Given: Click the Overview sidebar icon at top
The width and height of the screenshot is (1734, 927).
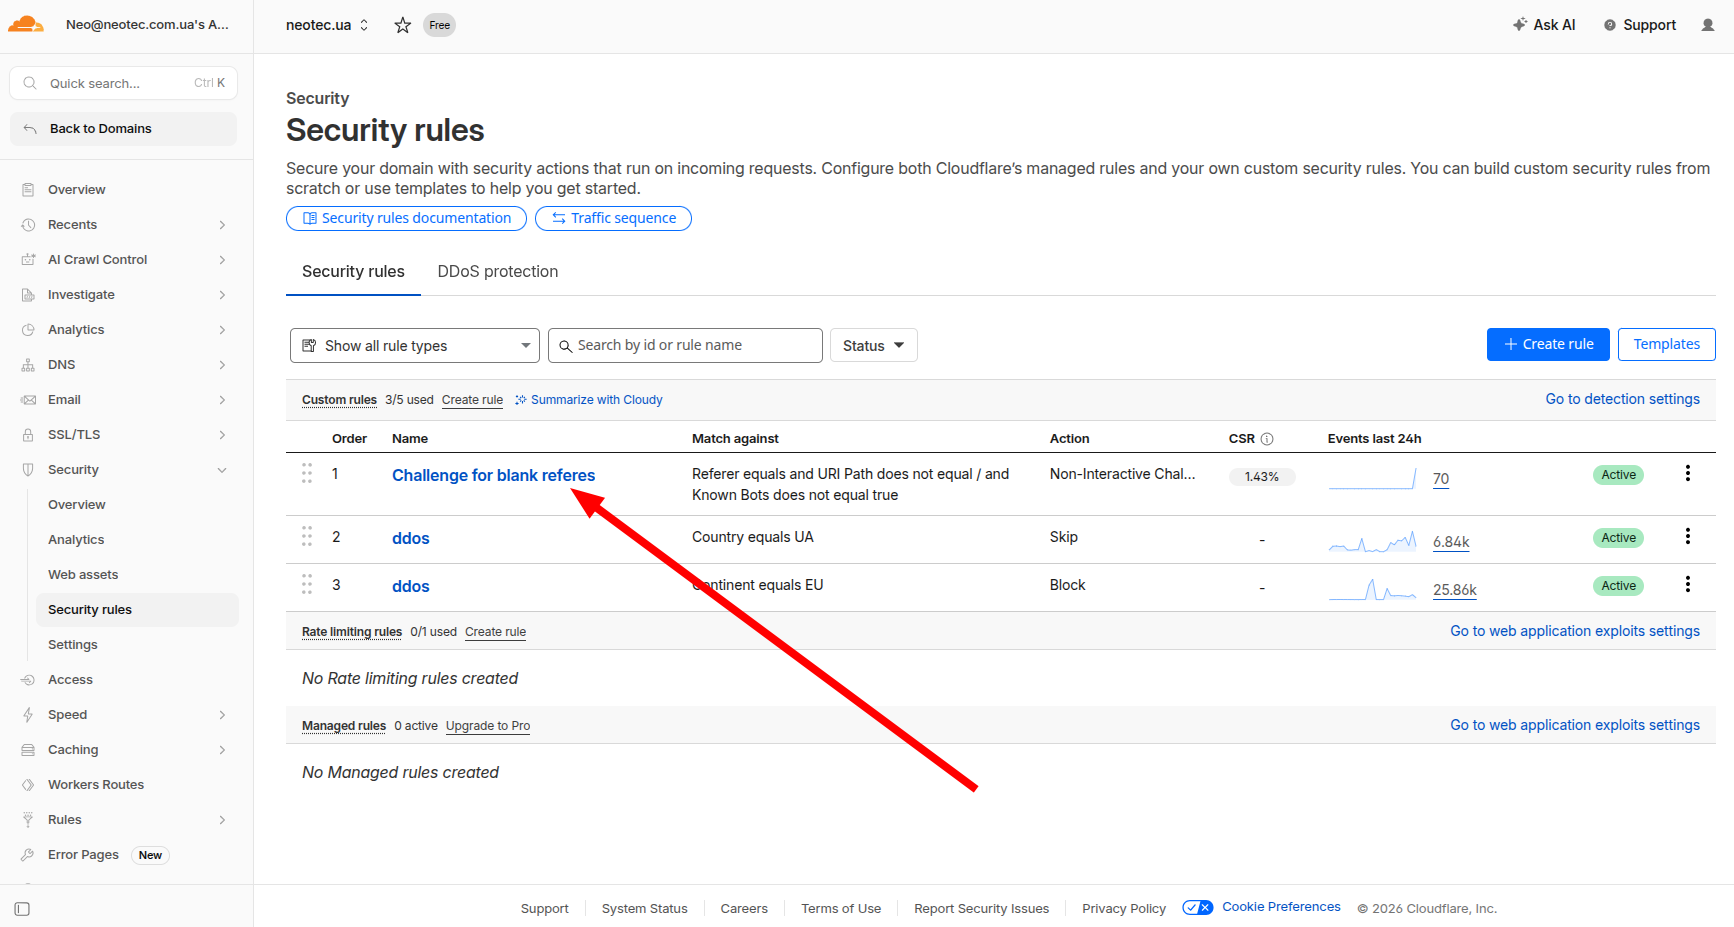Looking at the screenshot, I should click(x=28, y=190).
